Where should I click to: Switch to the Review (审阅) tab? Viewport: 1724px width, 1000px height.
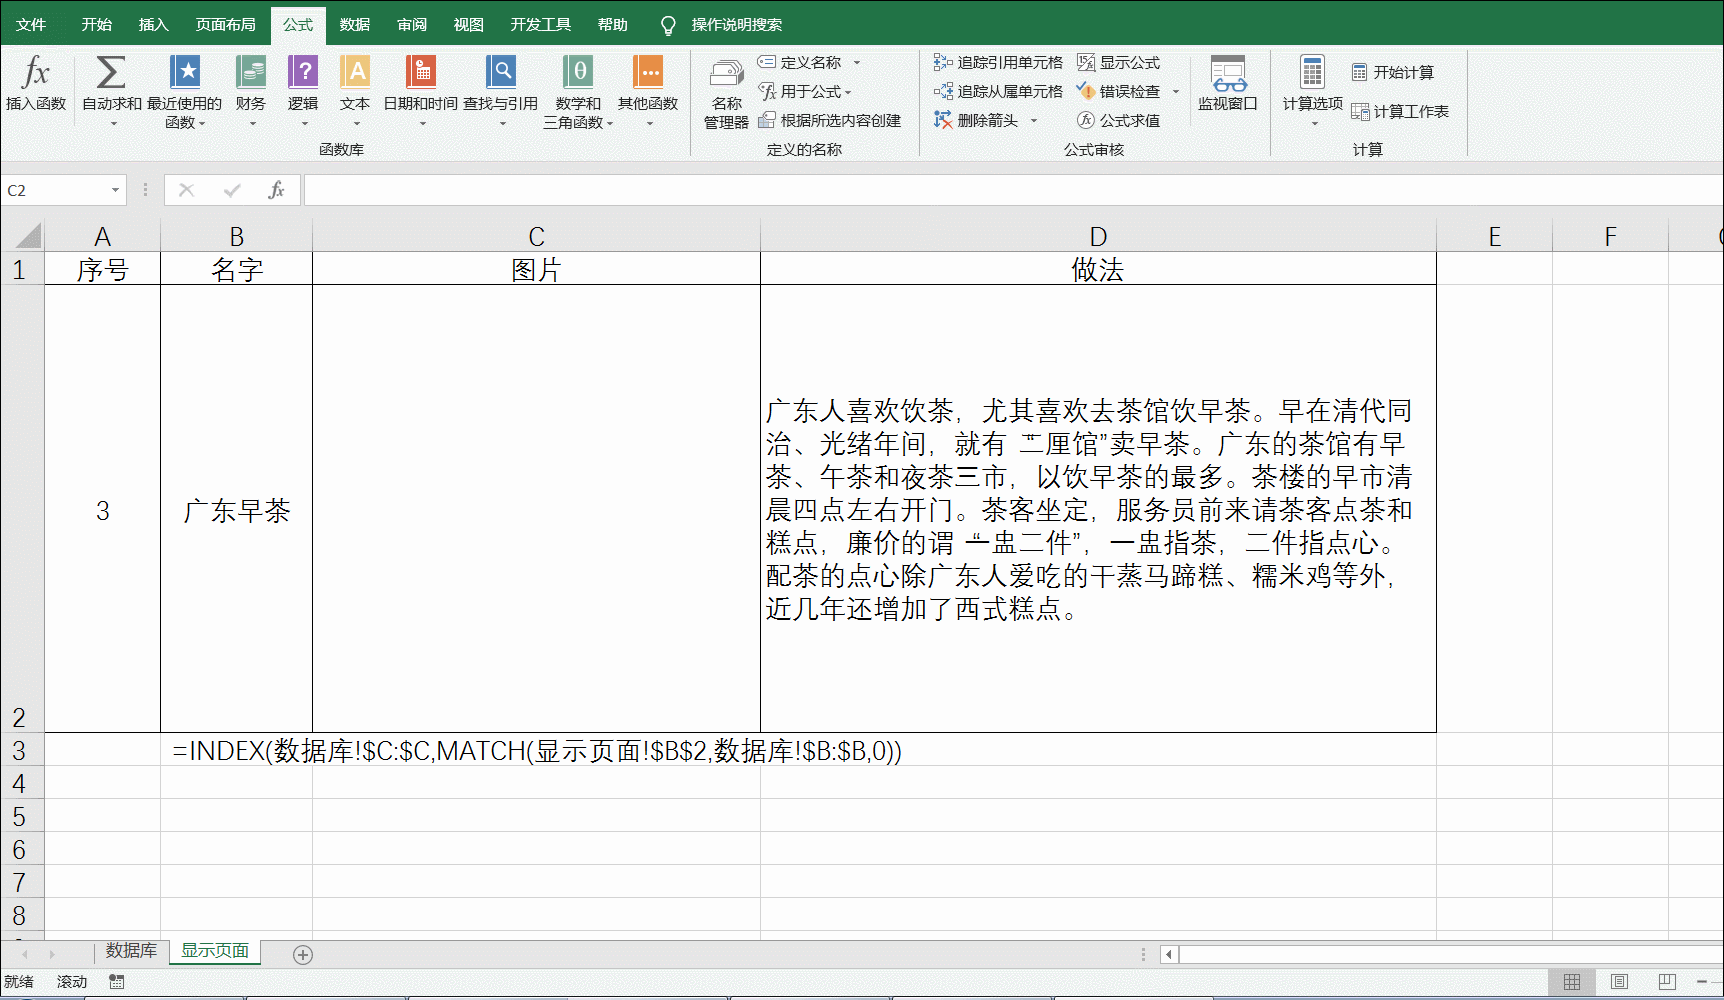pyautogui.click(x=412, y=24)
